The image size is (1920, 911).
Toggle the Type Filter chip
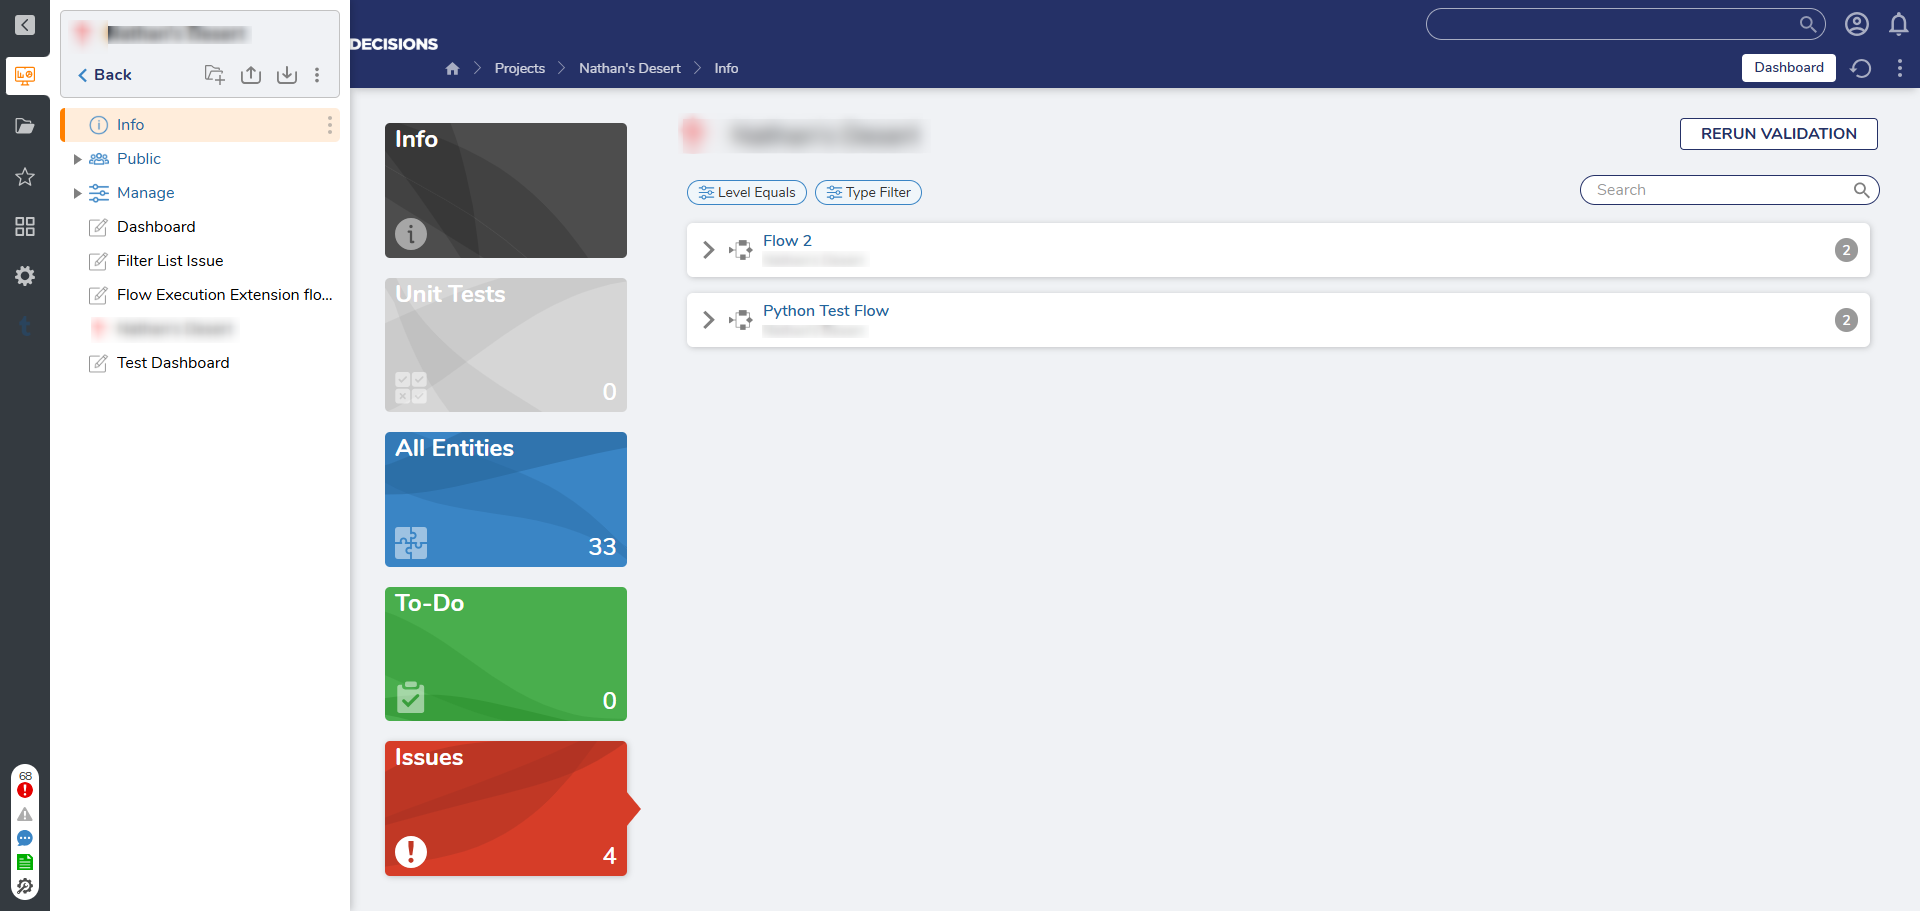868,192
